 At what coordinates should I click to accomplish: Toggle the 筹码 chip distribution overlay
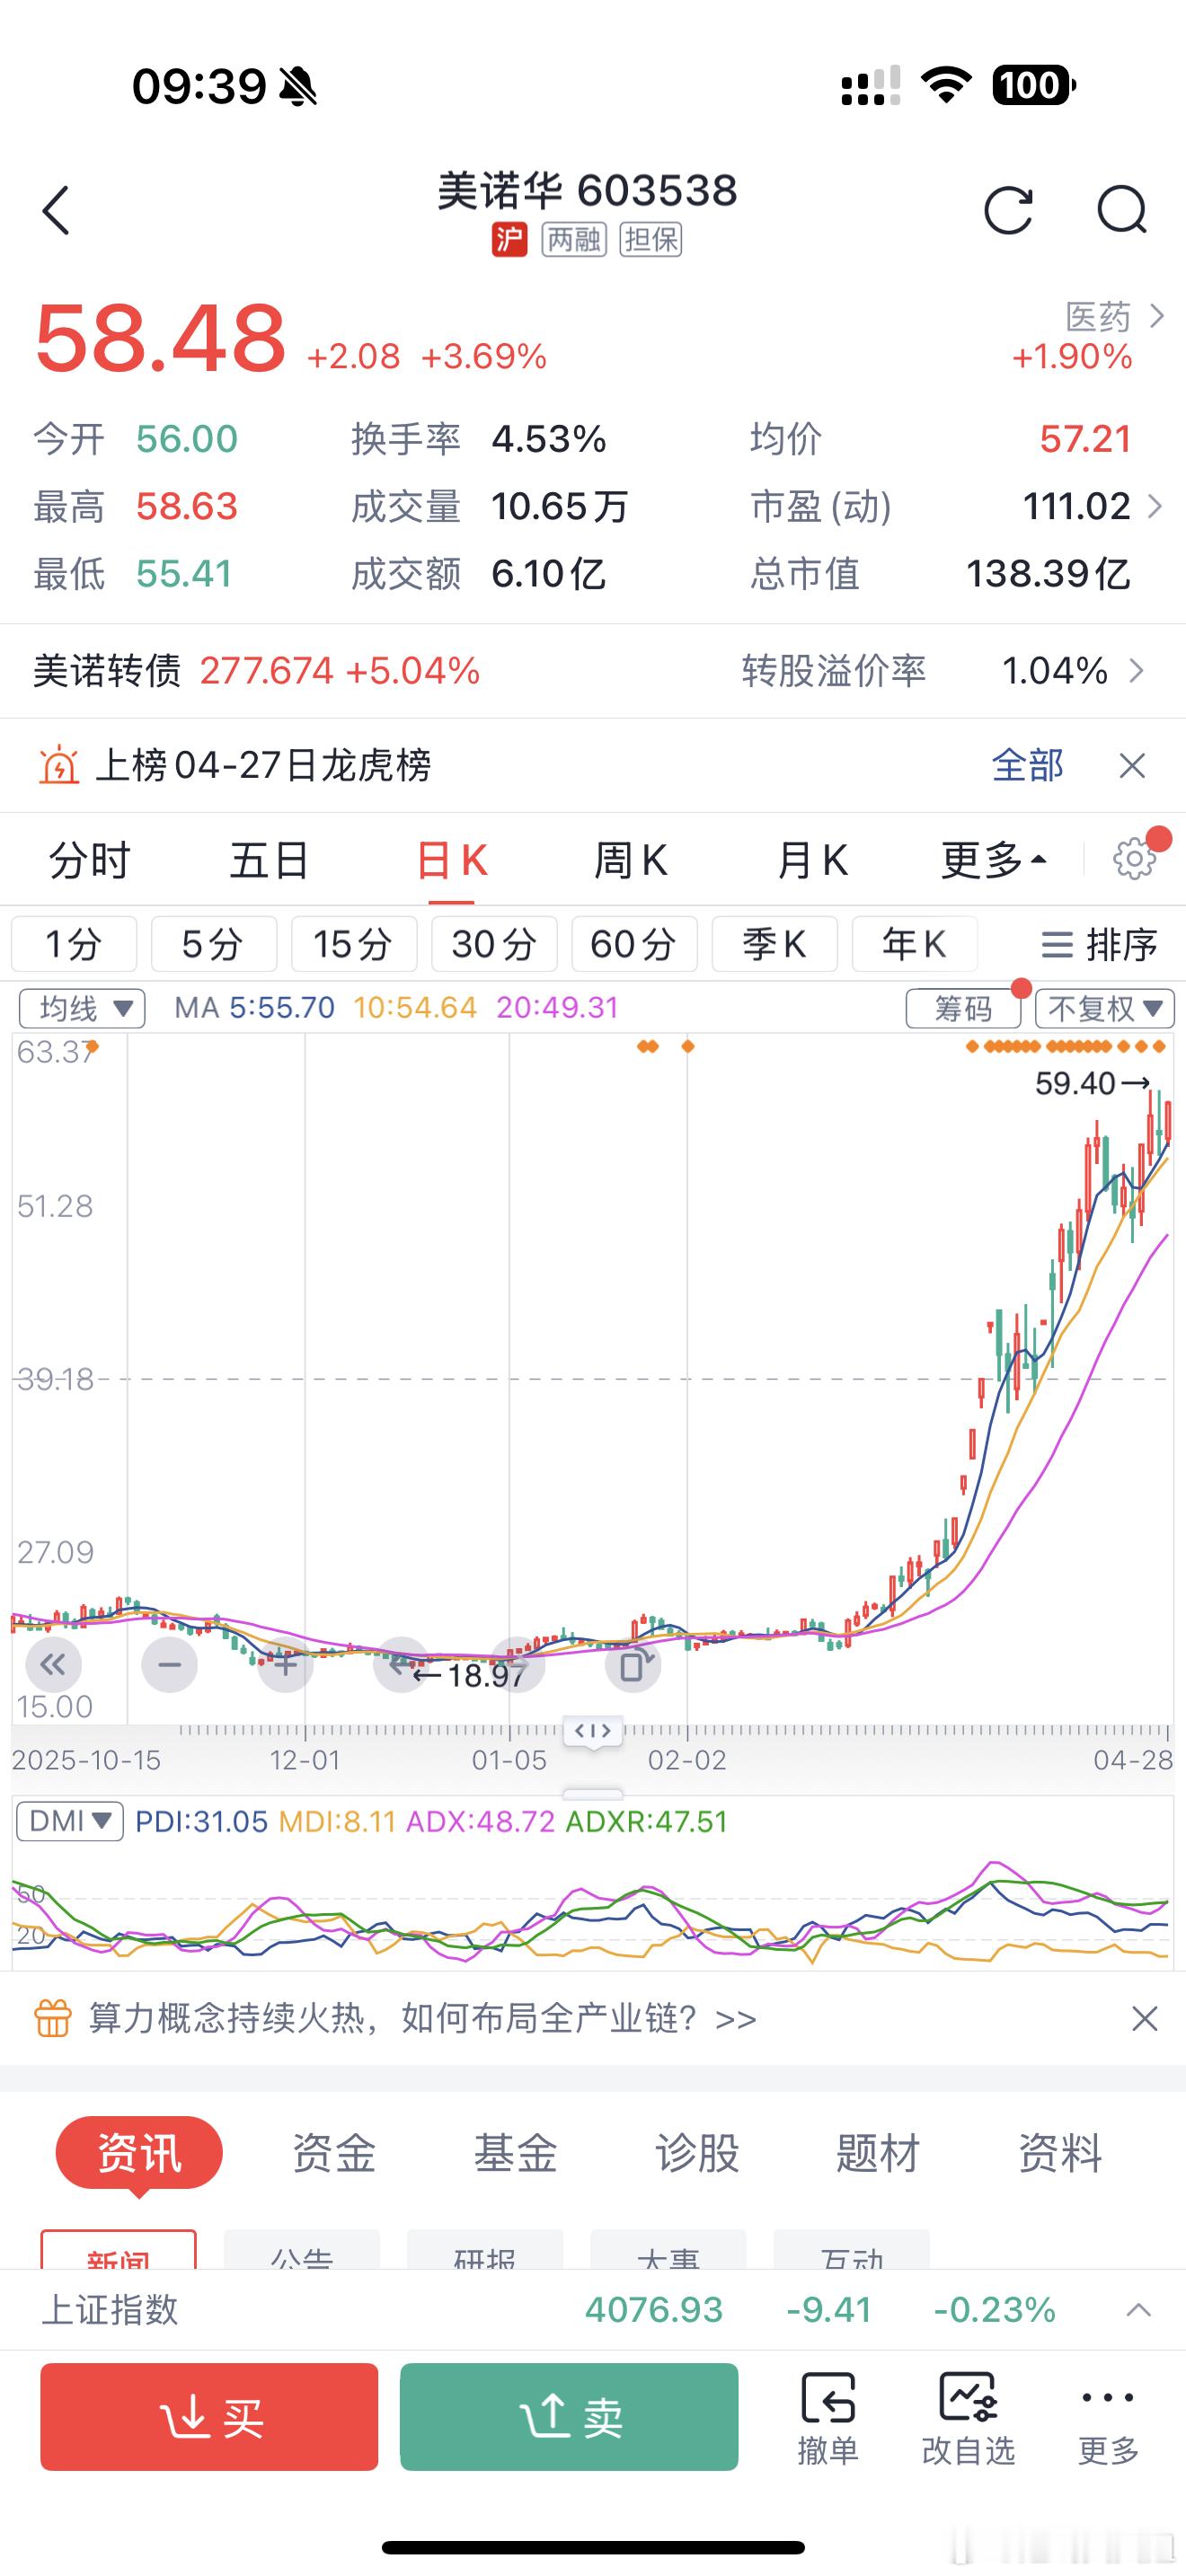963,1009
